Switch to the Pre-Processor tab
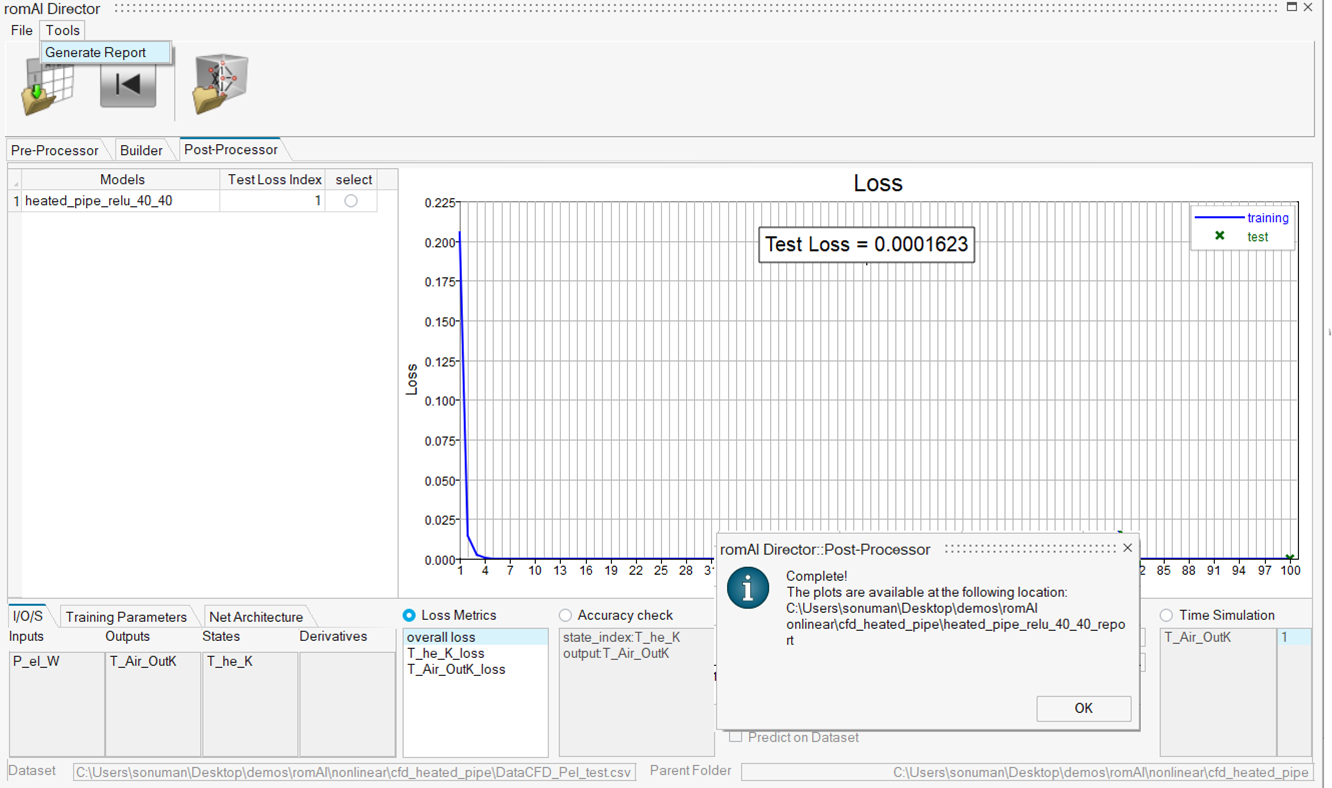 (x=55, y=150)
